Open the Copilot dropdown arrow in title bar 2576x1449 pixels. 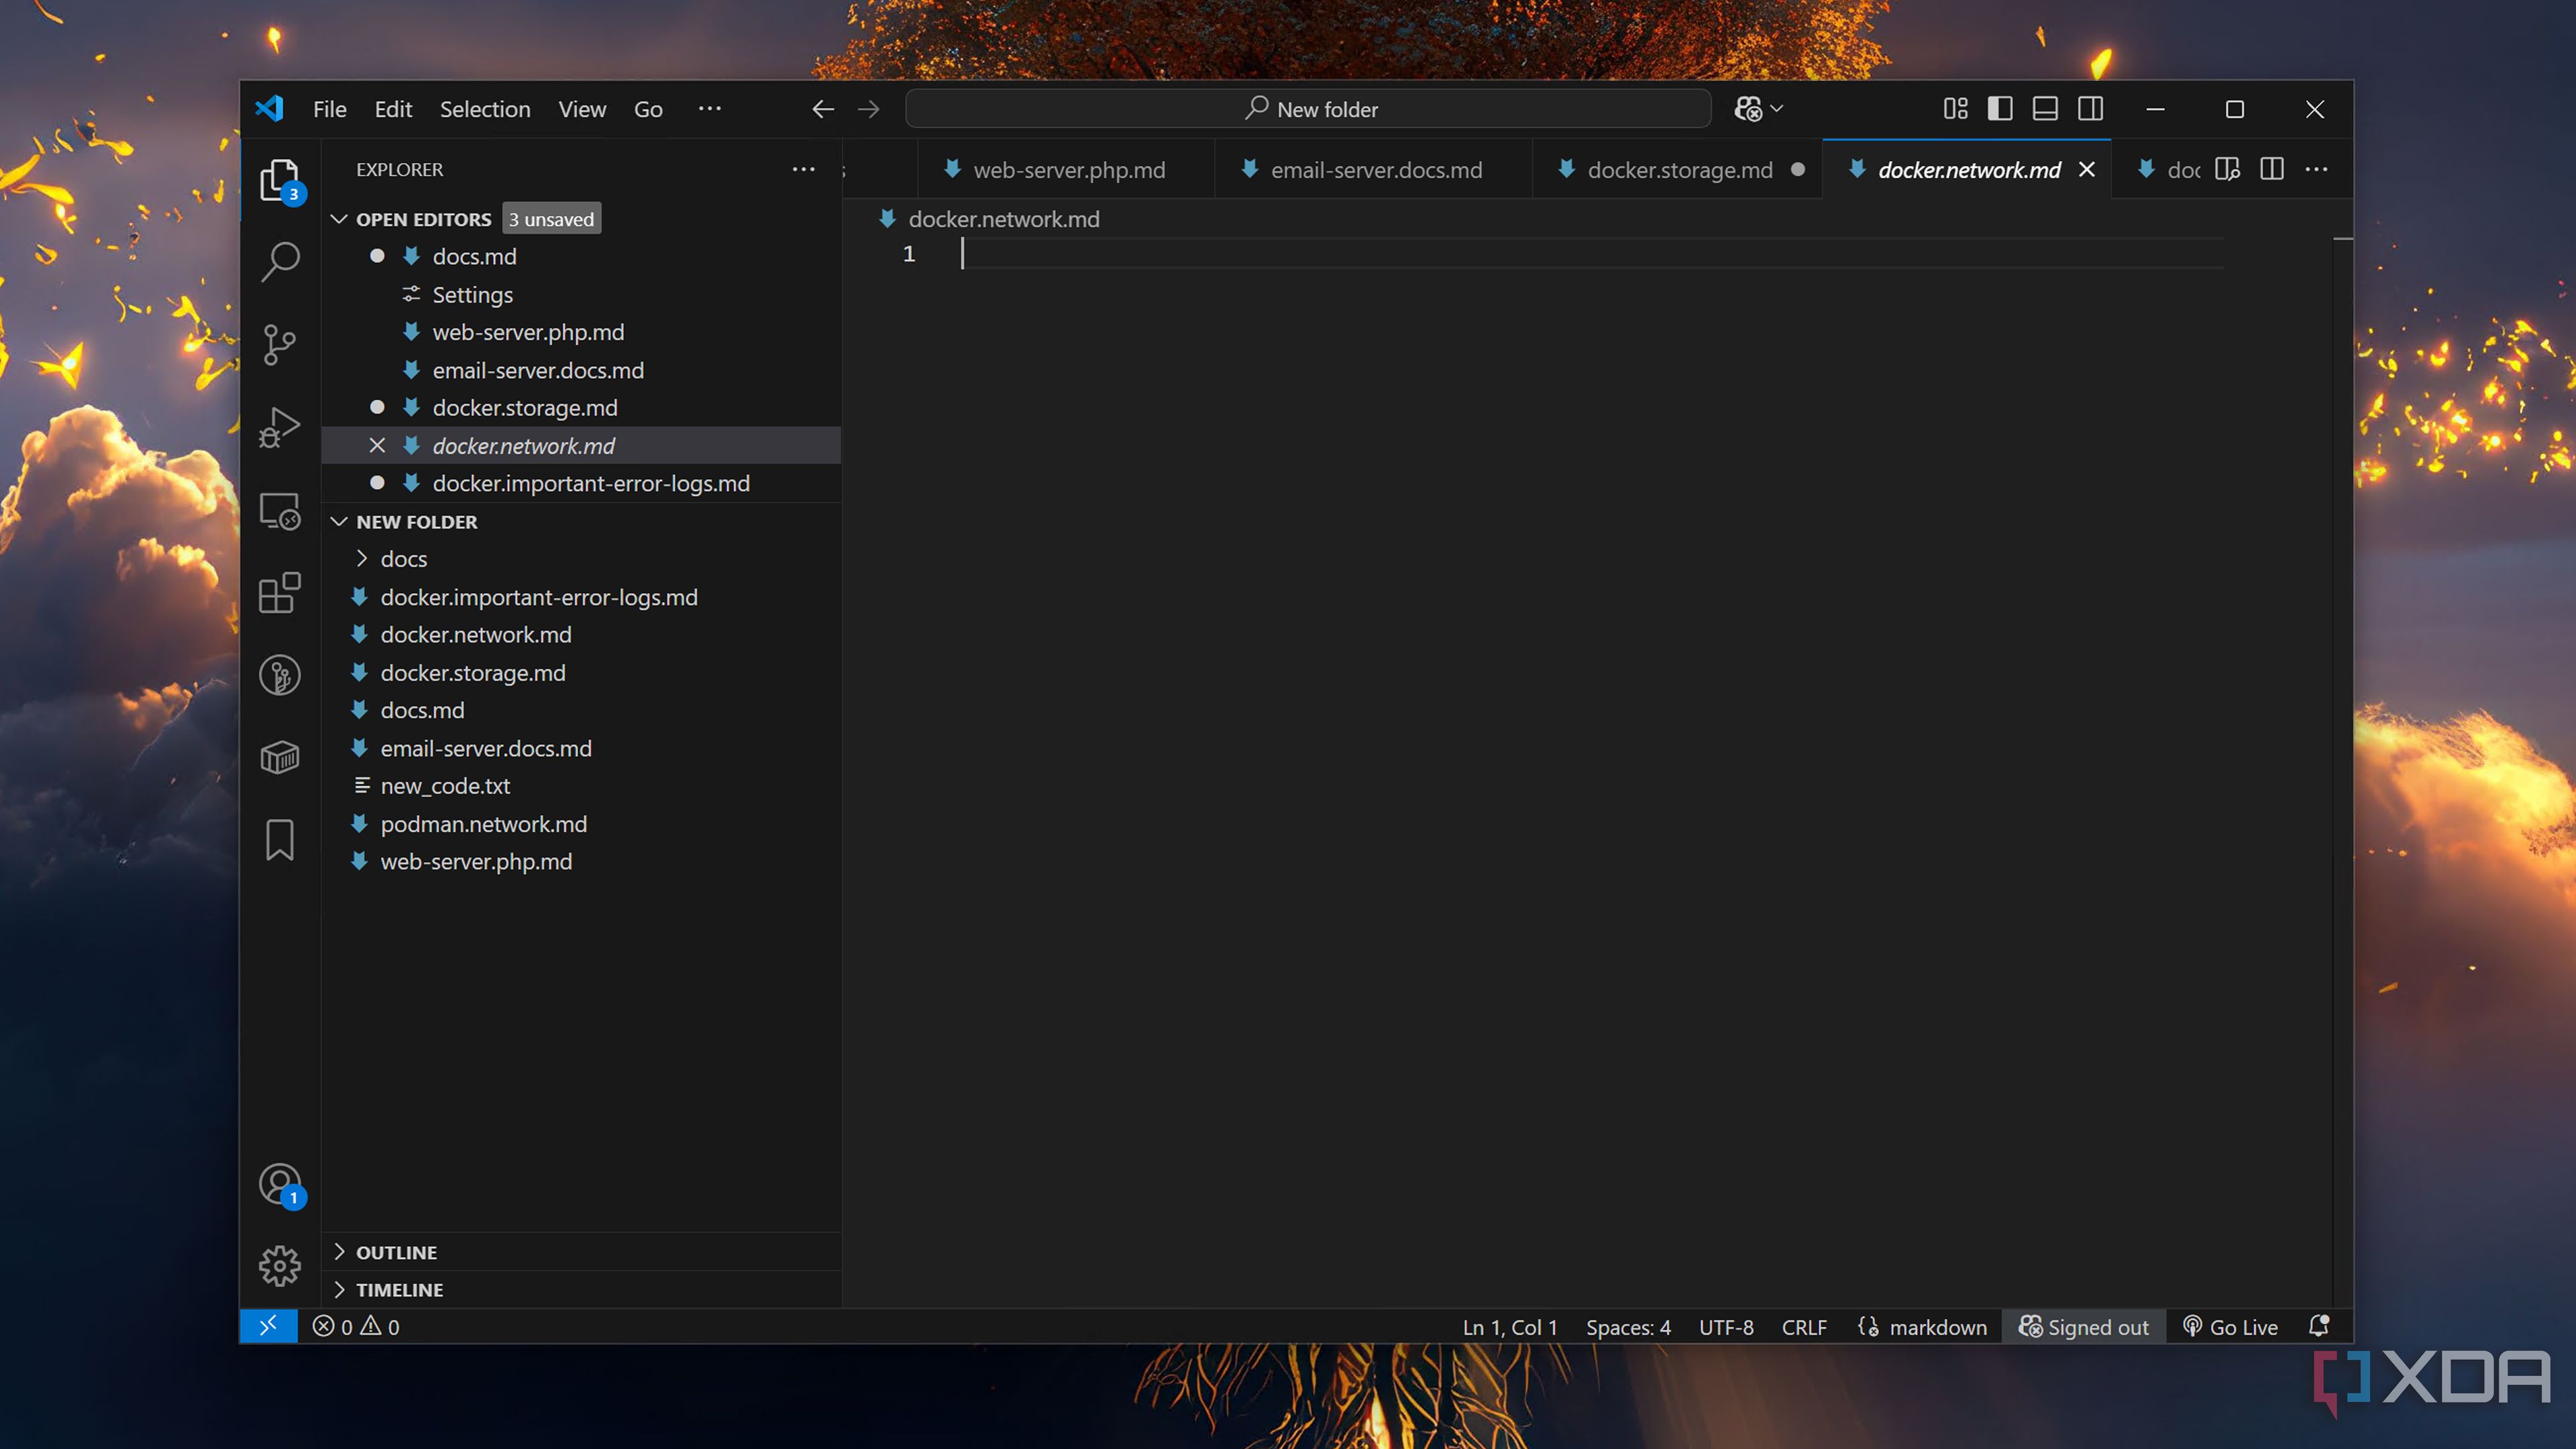click(1777, 109)
